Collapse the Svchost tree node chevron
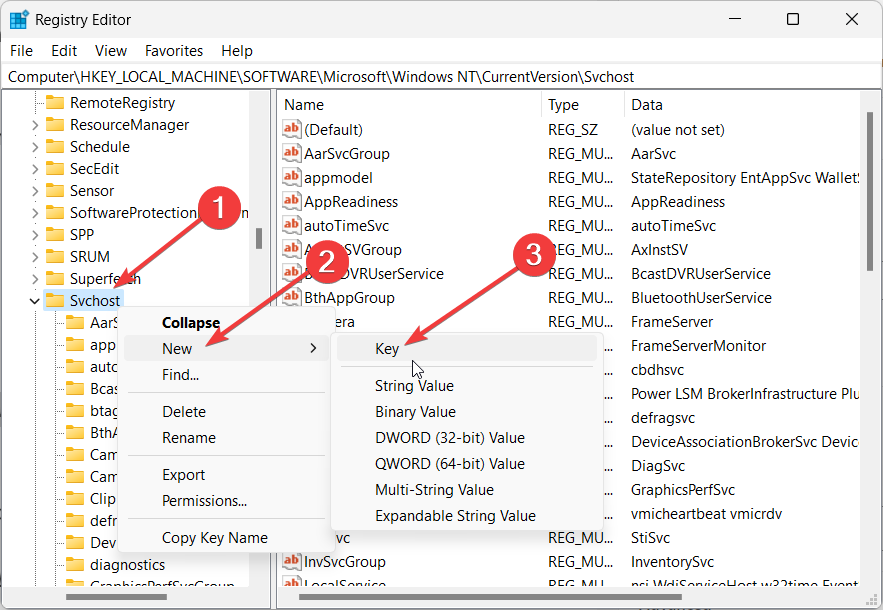 (35, 301)
